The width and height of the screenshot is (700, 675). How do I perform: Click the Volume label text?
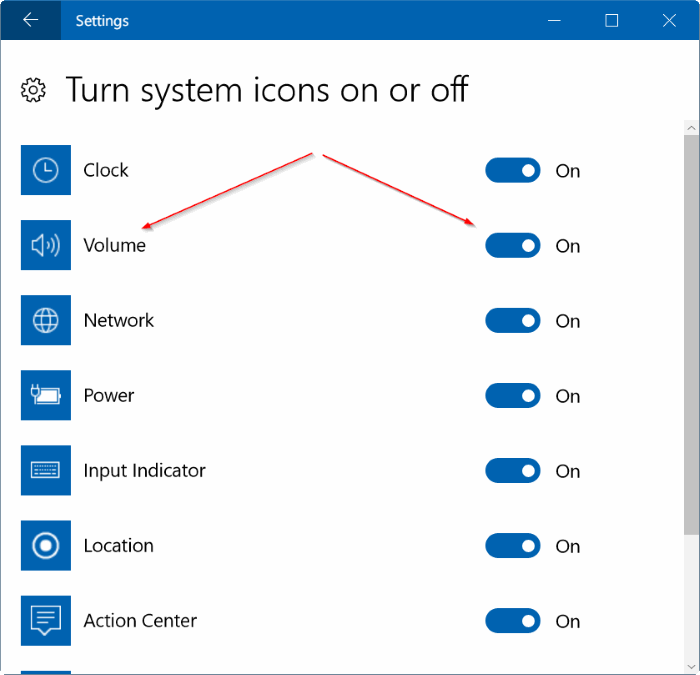(115, 245)
